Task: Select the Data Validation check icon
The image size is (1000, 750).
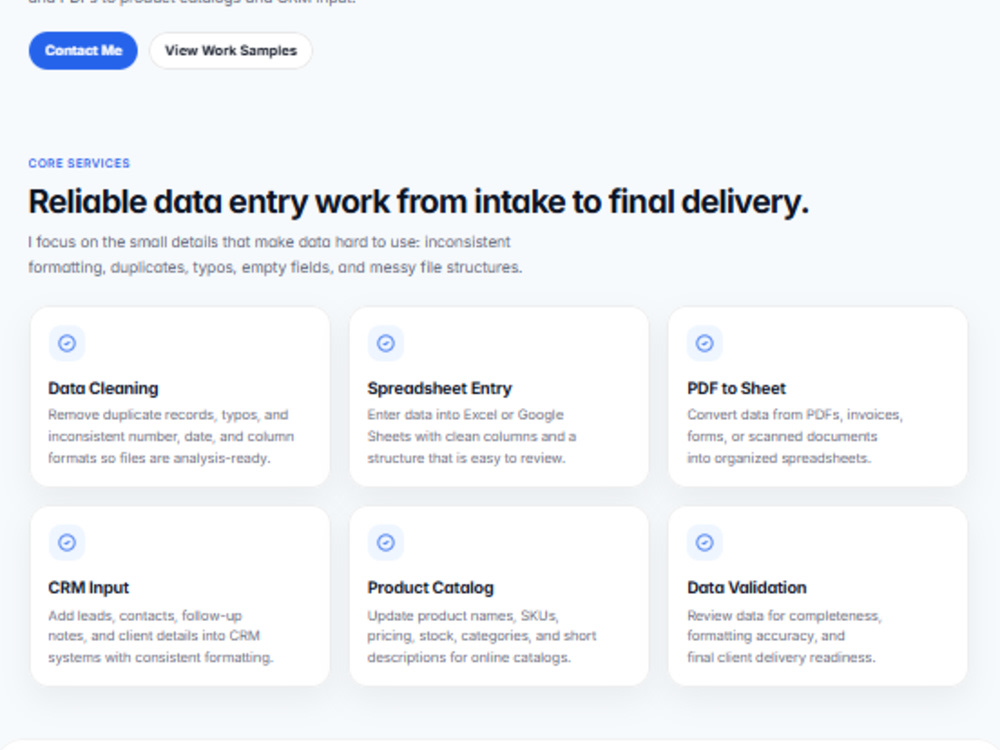Action: (x=705, y=543)
